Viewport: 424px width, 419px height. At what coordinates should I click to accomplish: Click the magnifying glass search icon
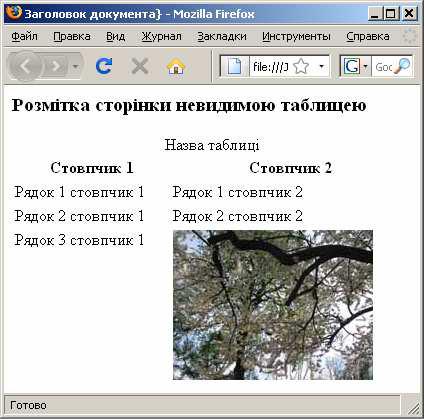pos(402,66)
